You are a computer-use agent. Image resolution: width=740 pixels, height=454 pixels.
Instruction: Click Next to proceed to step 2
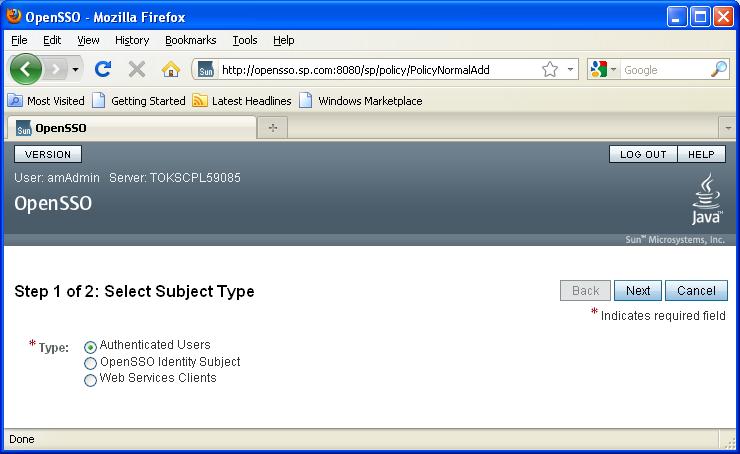638,291
